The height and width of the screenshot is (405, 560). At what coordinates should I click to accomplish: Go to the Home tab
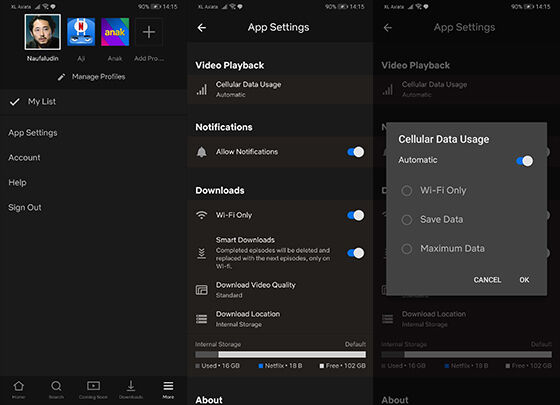pos(19,389)
